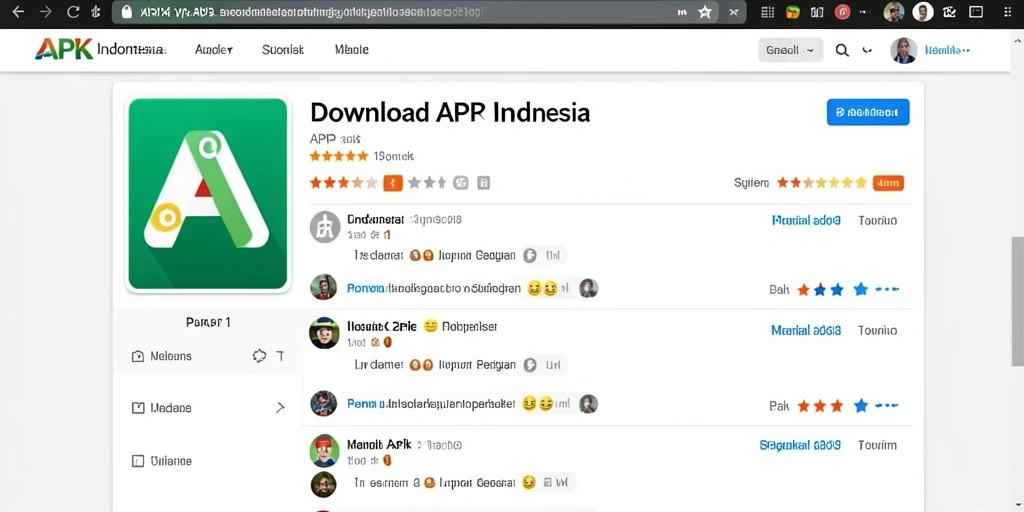Screen dimensions: 1024x512
Task: Click the page vertical scrollbar thumb
Action: (x=1017, y=301)
